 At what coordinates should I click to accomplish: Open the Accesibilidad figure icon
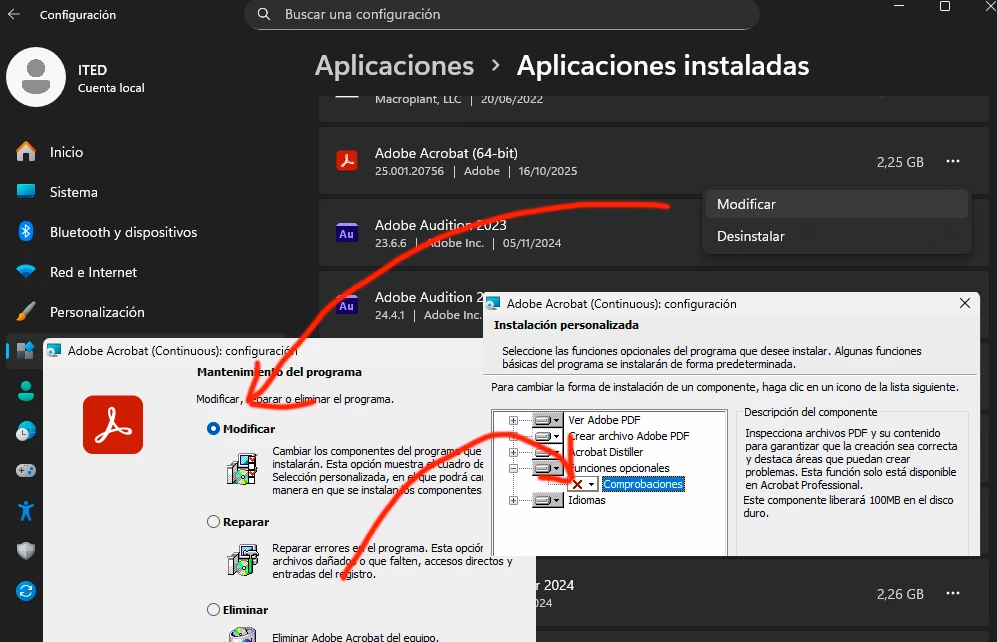(x=26, y=510)
